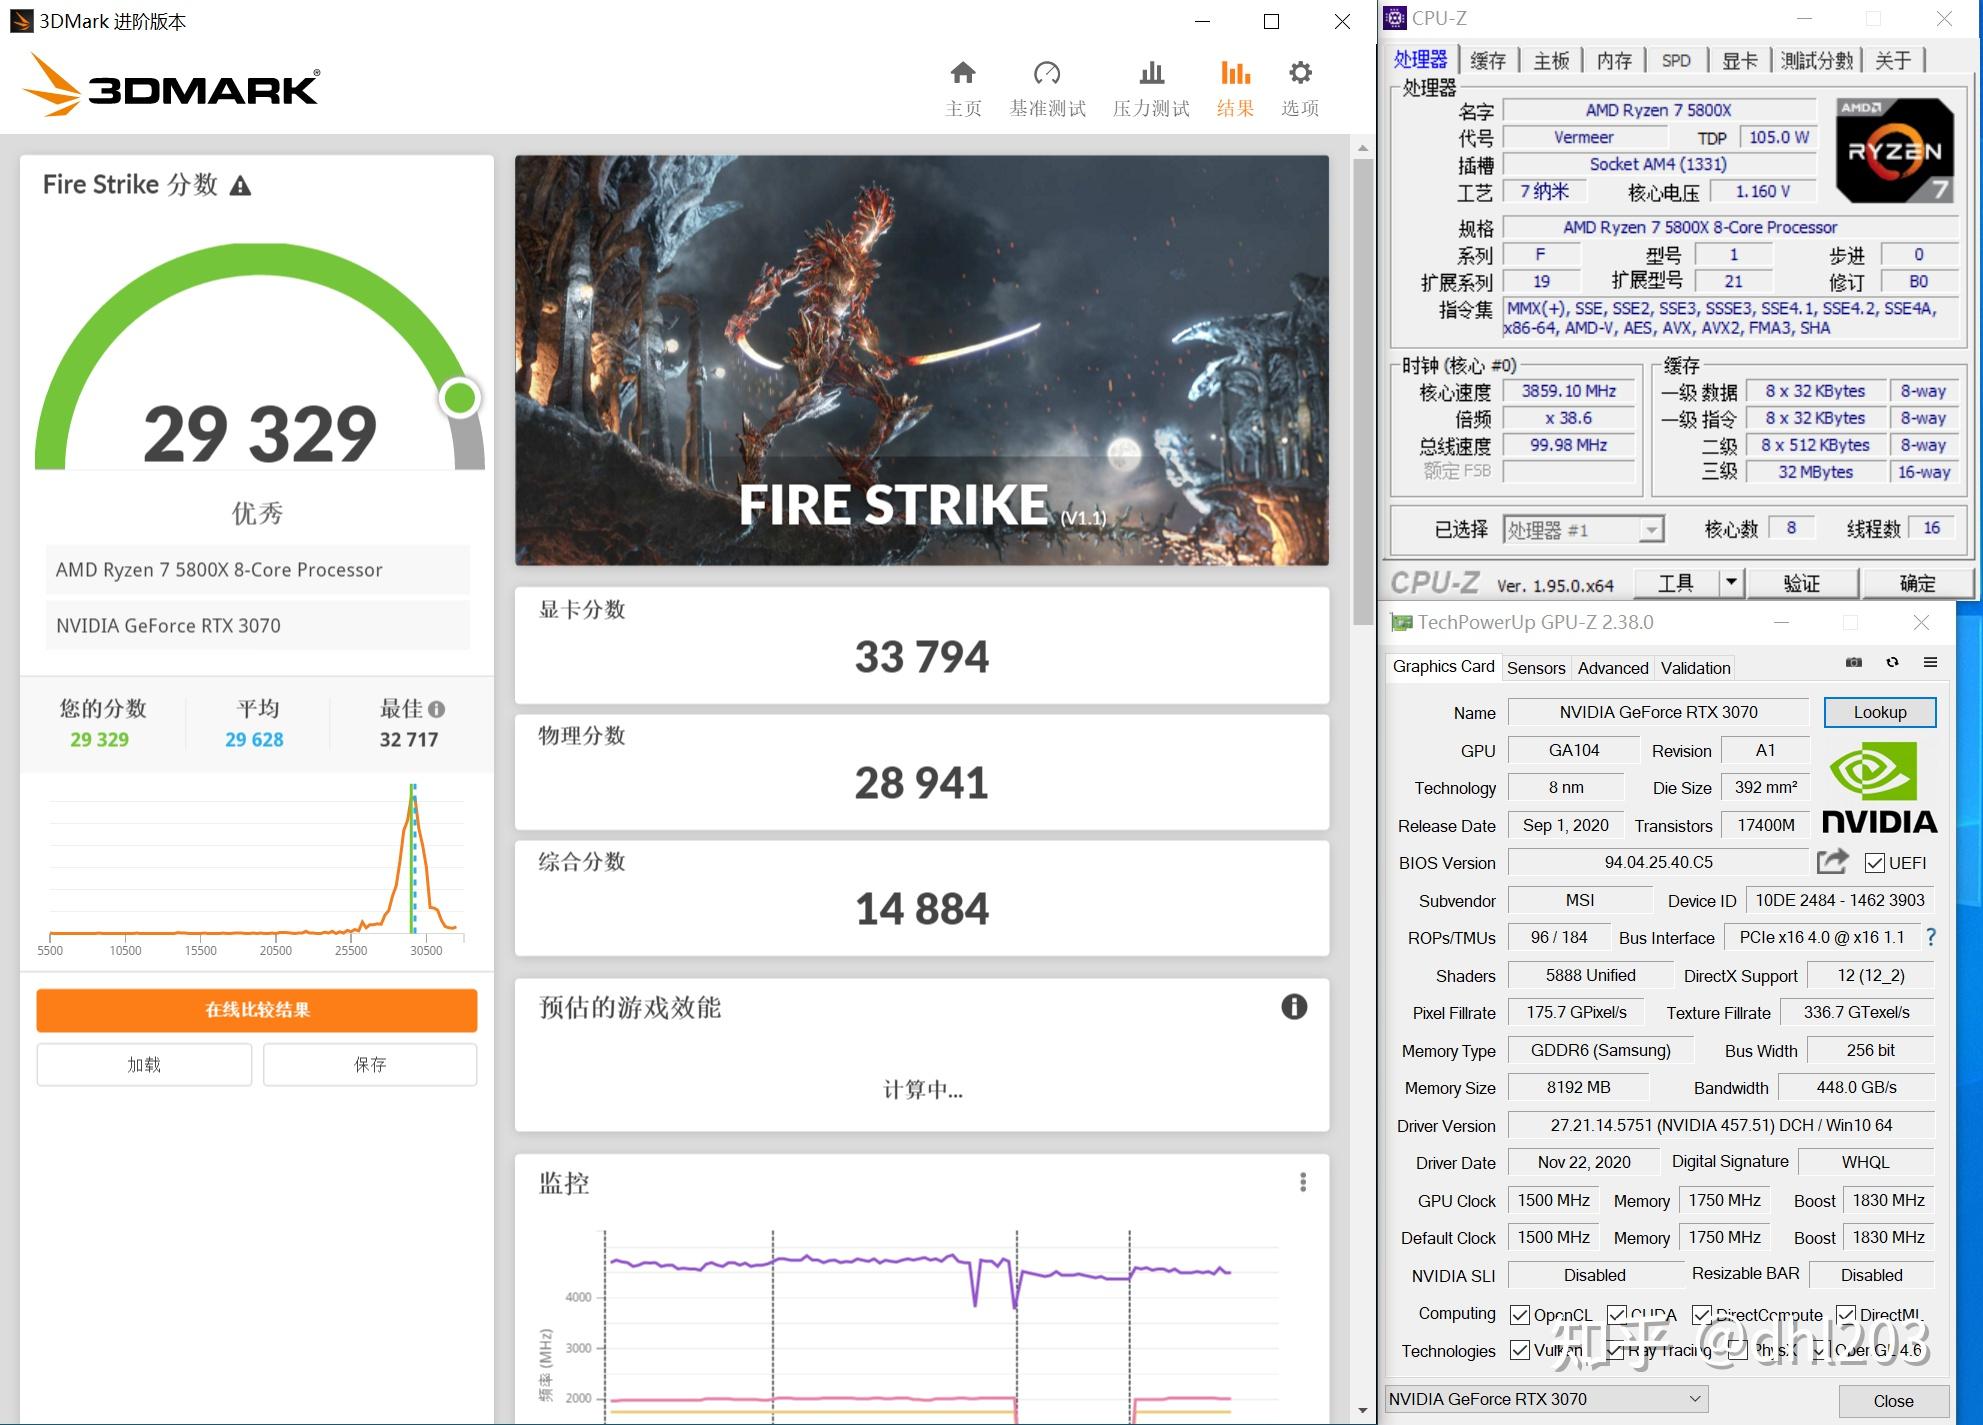Screen dimensions: 1983x1425
Task: Click the orange 在线比较结果 button
Action: coord(257,1010)
